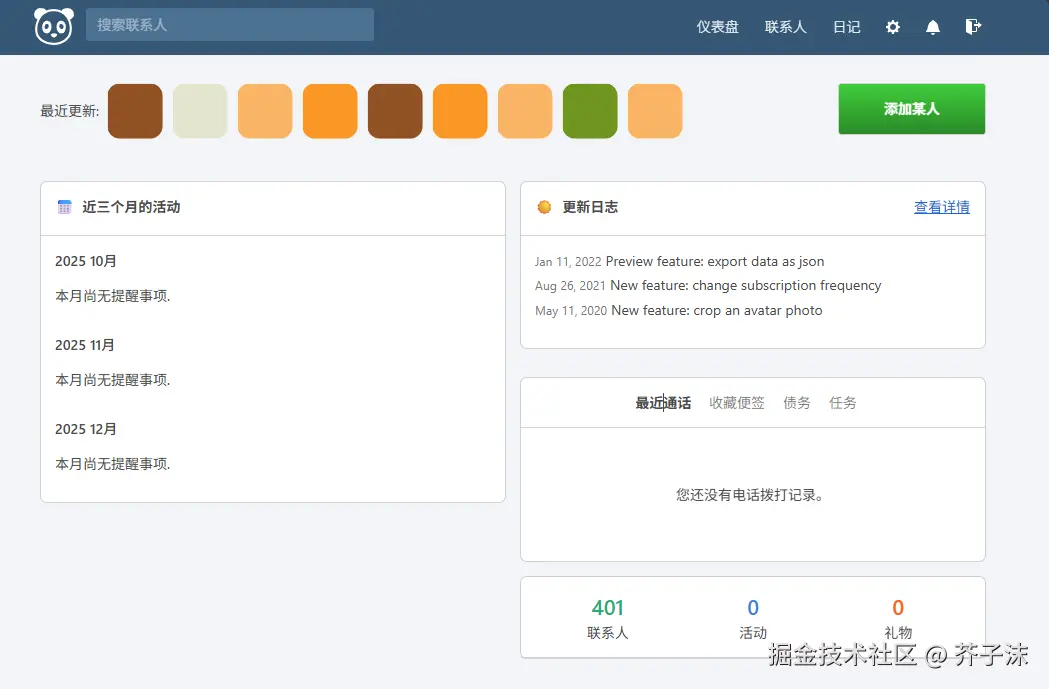Select the 最近通话 tab
Viewport: 1049px width, 689px height.
click(663, 403)
